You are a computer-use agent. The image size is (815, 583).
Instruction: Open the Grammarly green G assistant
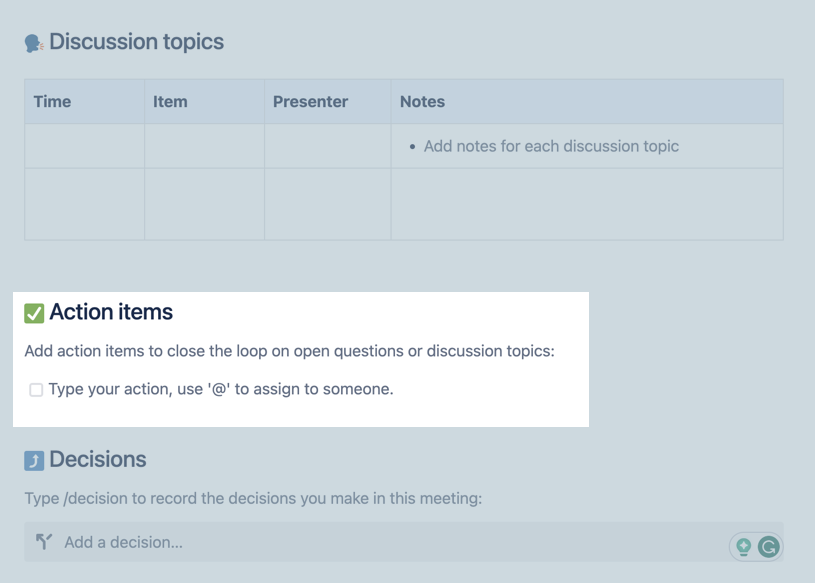pos(770,547)
